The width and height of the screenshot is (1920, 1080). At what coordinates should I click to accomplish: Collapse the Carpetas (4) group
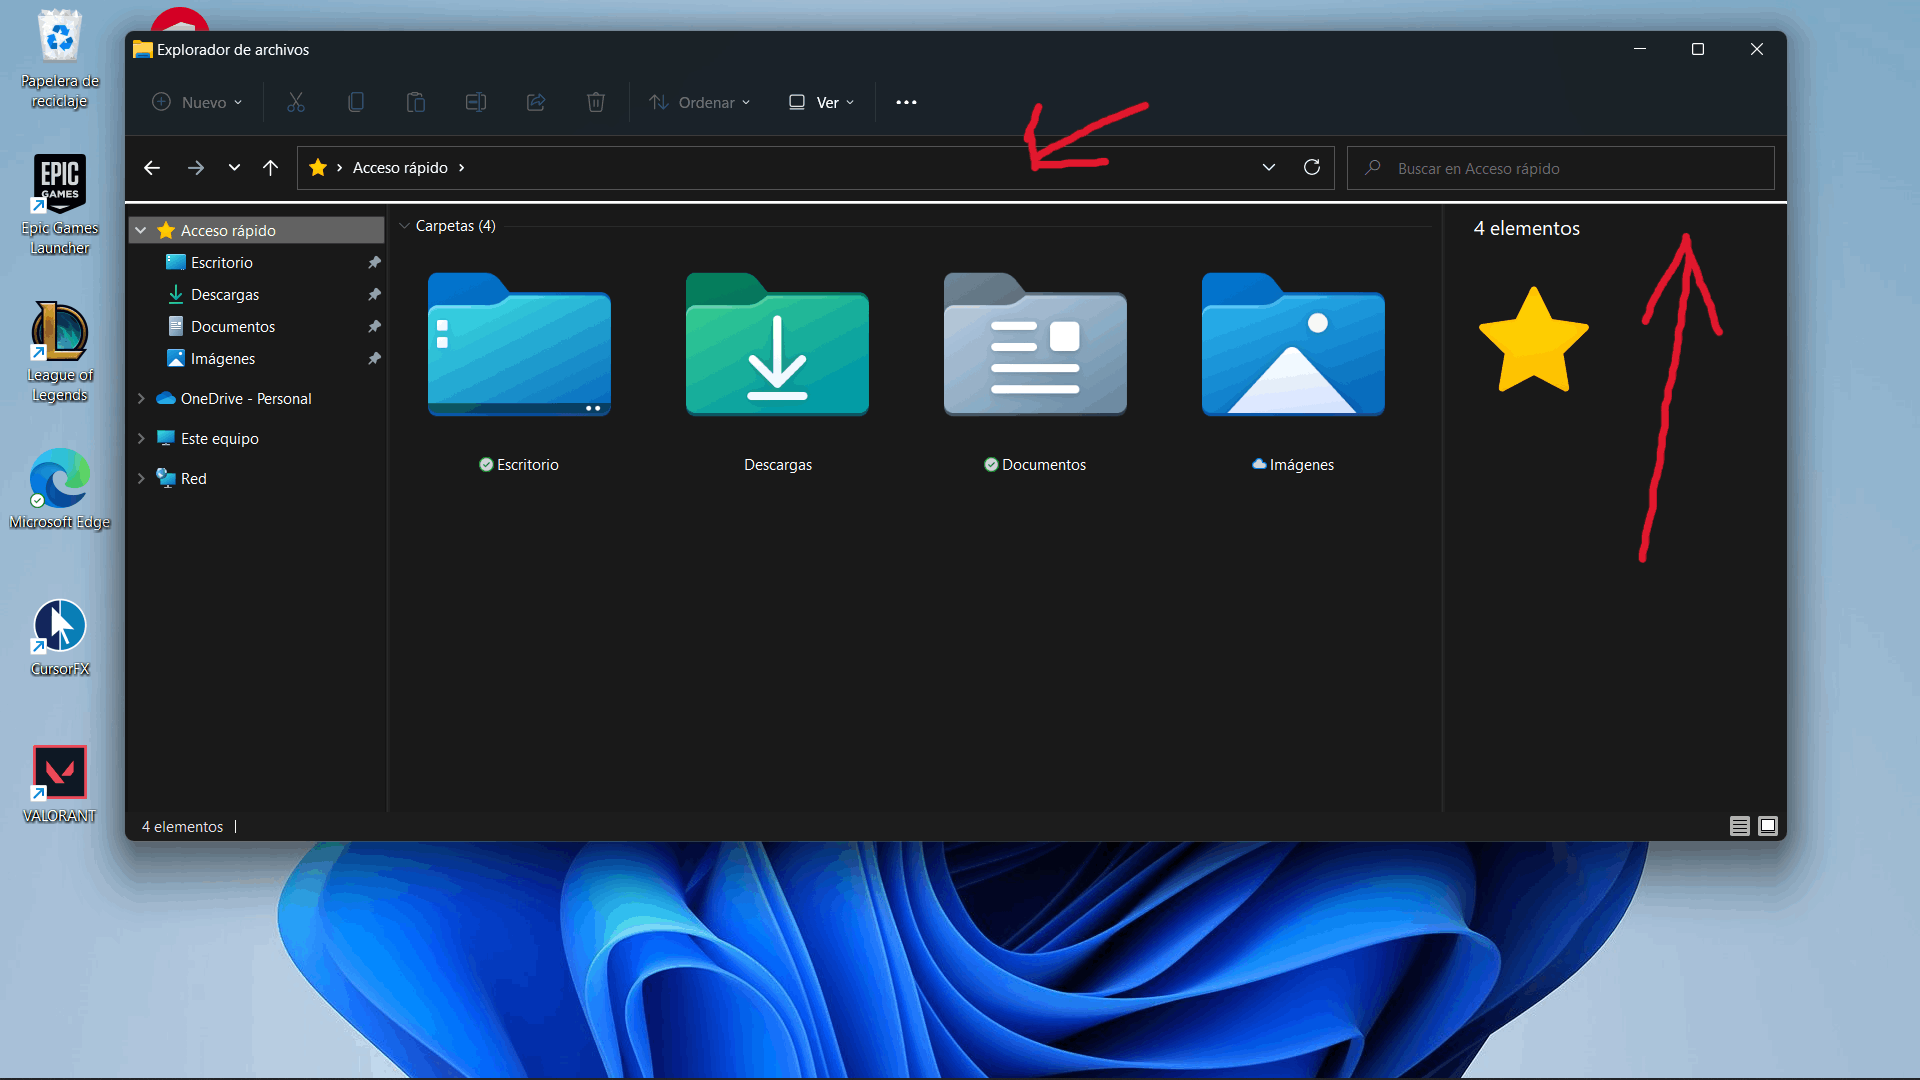[x=404, y=226]
